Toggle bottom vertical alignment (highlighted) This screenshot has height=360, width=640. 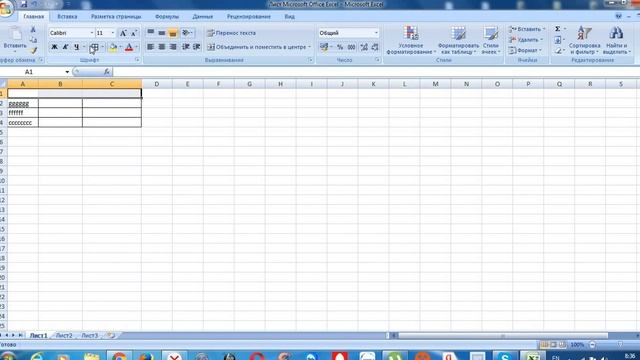click(x=173, y=33)
